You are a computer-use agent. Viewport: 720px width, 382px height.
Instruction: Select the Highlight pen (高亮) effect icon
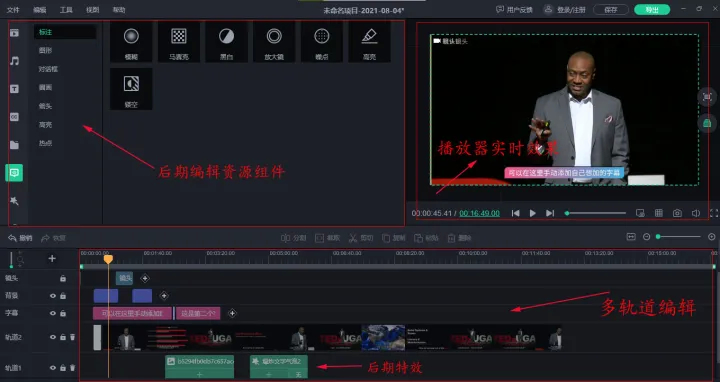coord(370,42)
